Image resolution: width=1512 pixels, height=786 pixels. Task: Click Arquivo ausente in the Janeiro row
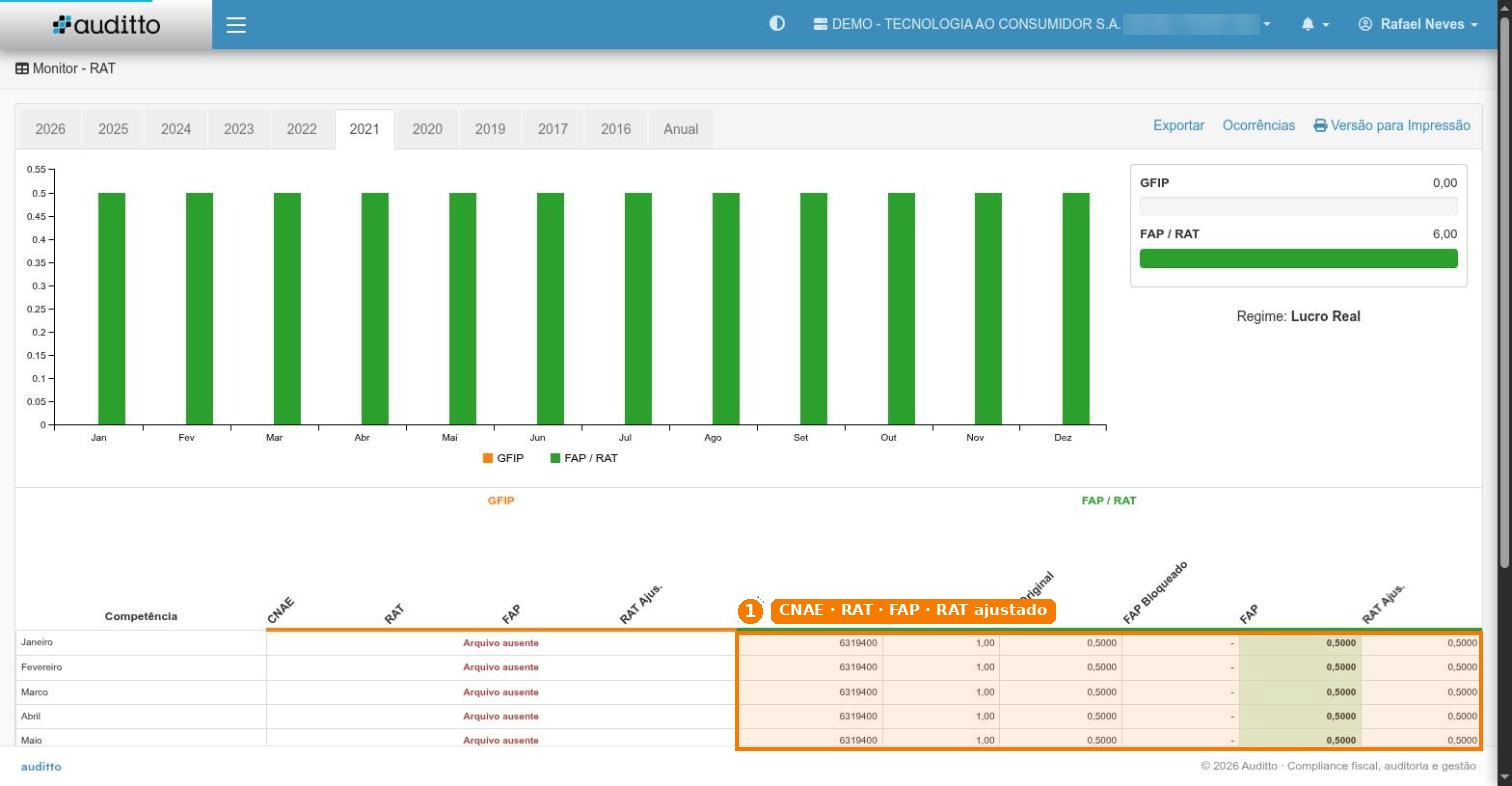[501, 643]
